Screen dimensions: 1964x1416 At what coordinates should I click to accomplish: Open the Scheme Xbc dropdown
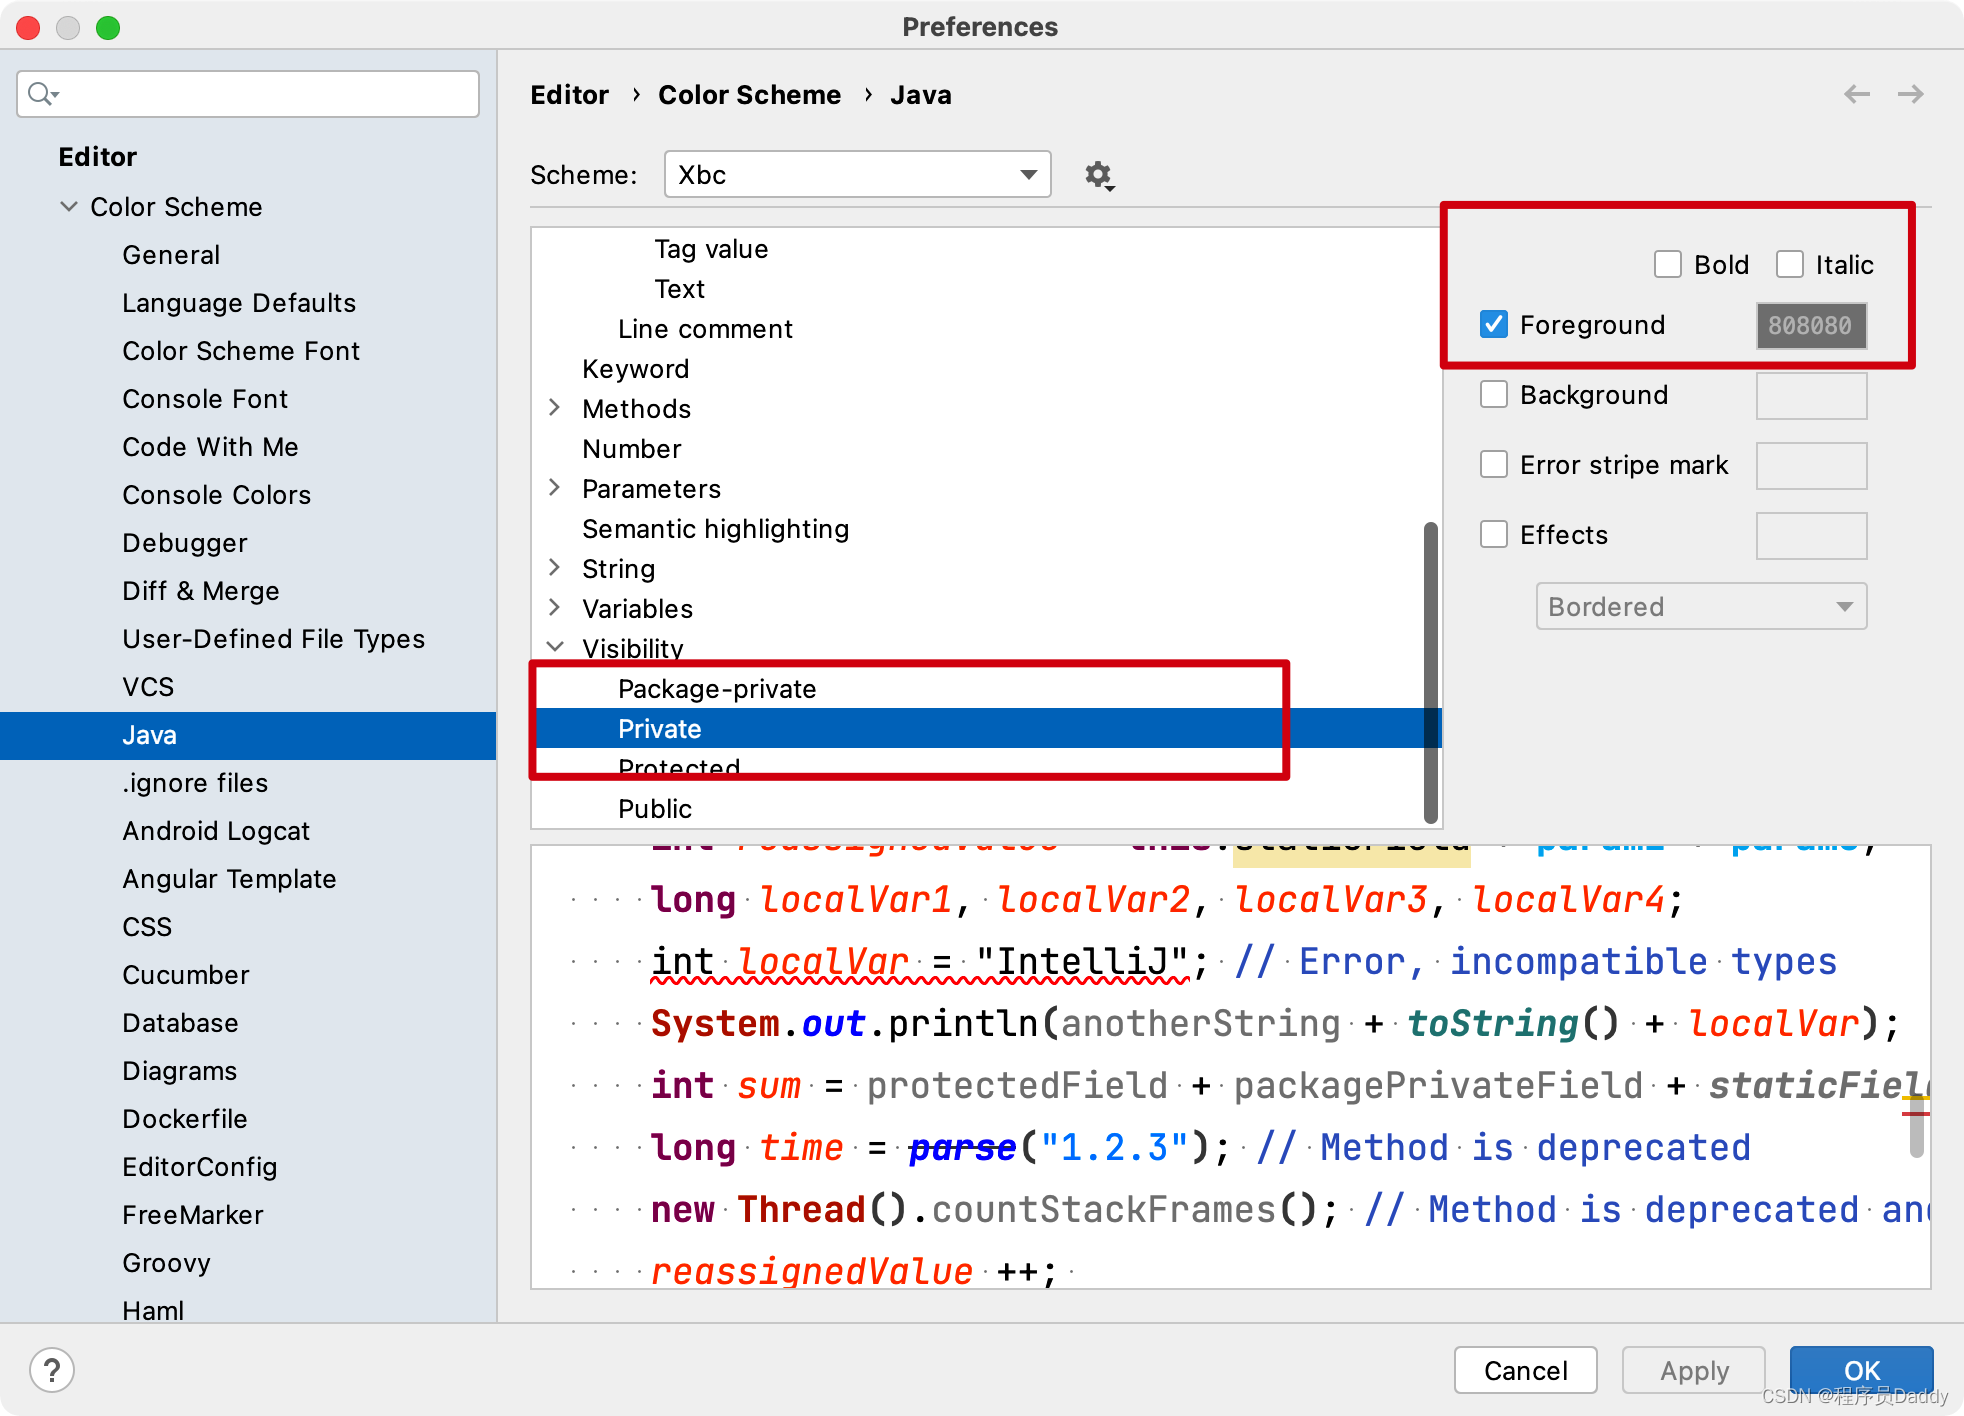pos(857,175)
